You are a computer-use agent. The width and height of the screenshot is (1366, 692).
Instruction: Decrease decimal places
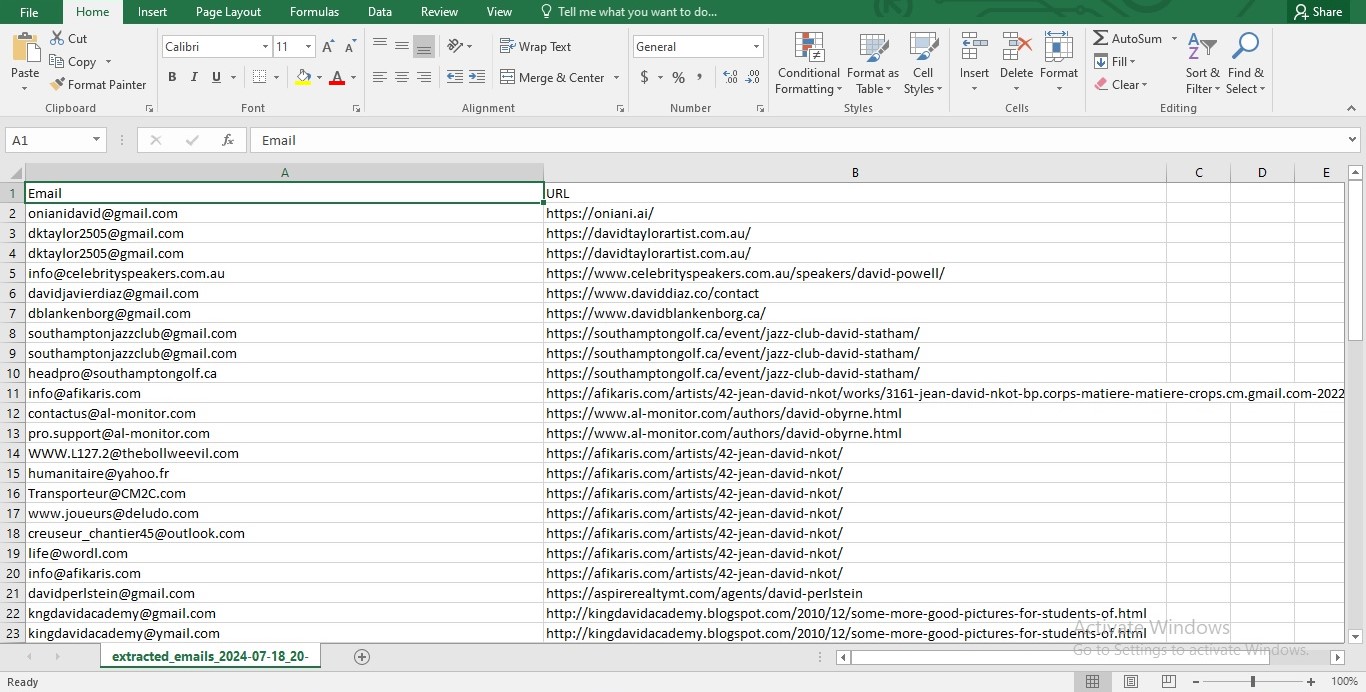click(x=752, y=77)
